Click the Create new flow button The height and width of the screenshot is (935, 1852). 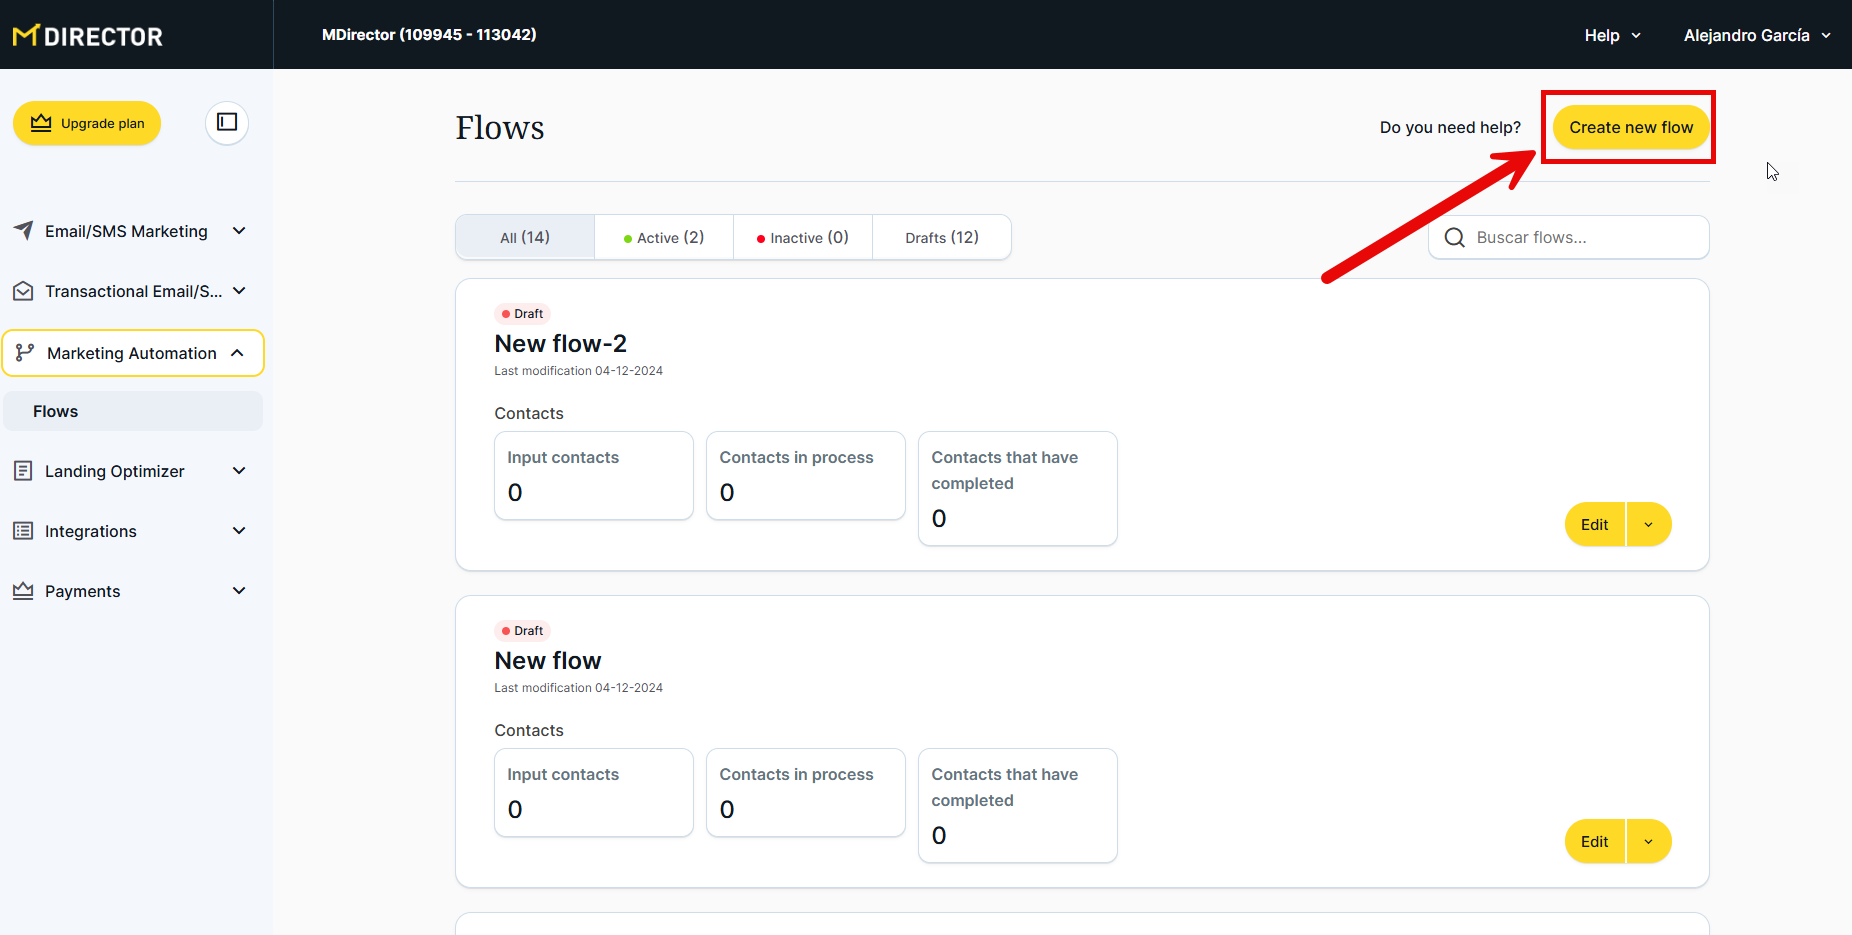coord(1630,127)
